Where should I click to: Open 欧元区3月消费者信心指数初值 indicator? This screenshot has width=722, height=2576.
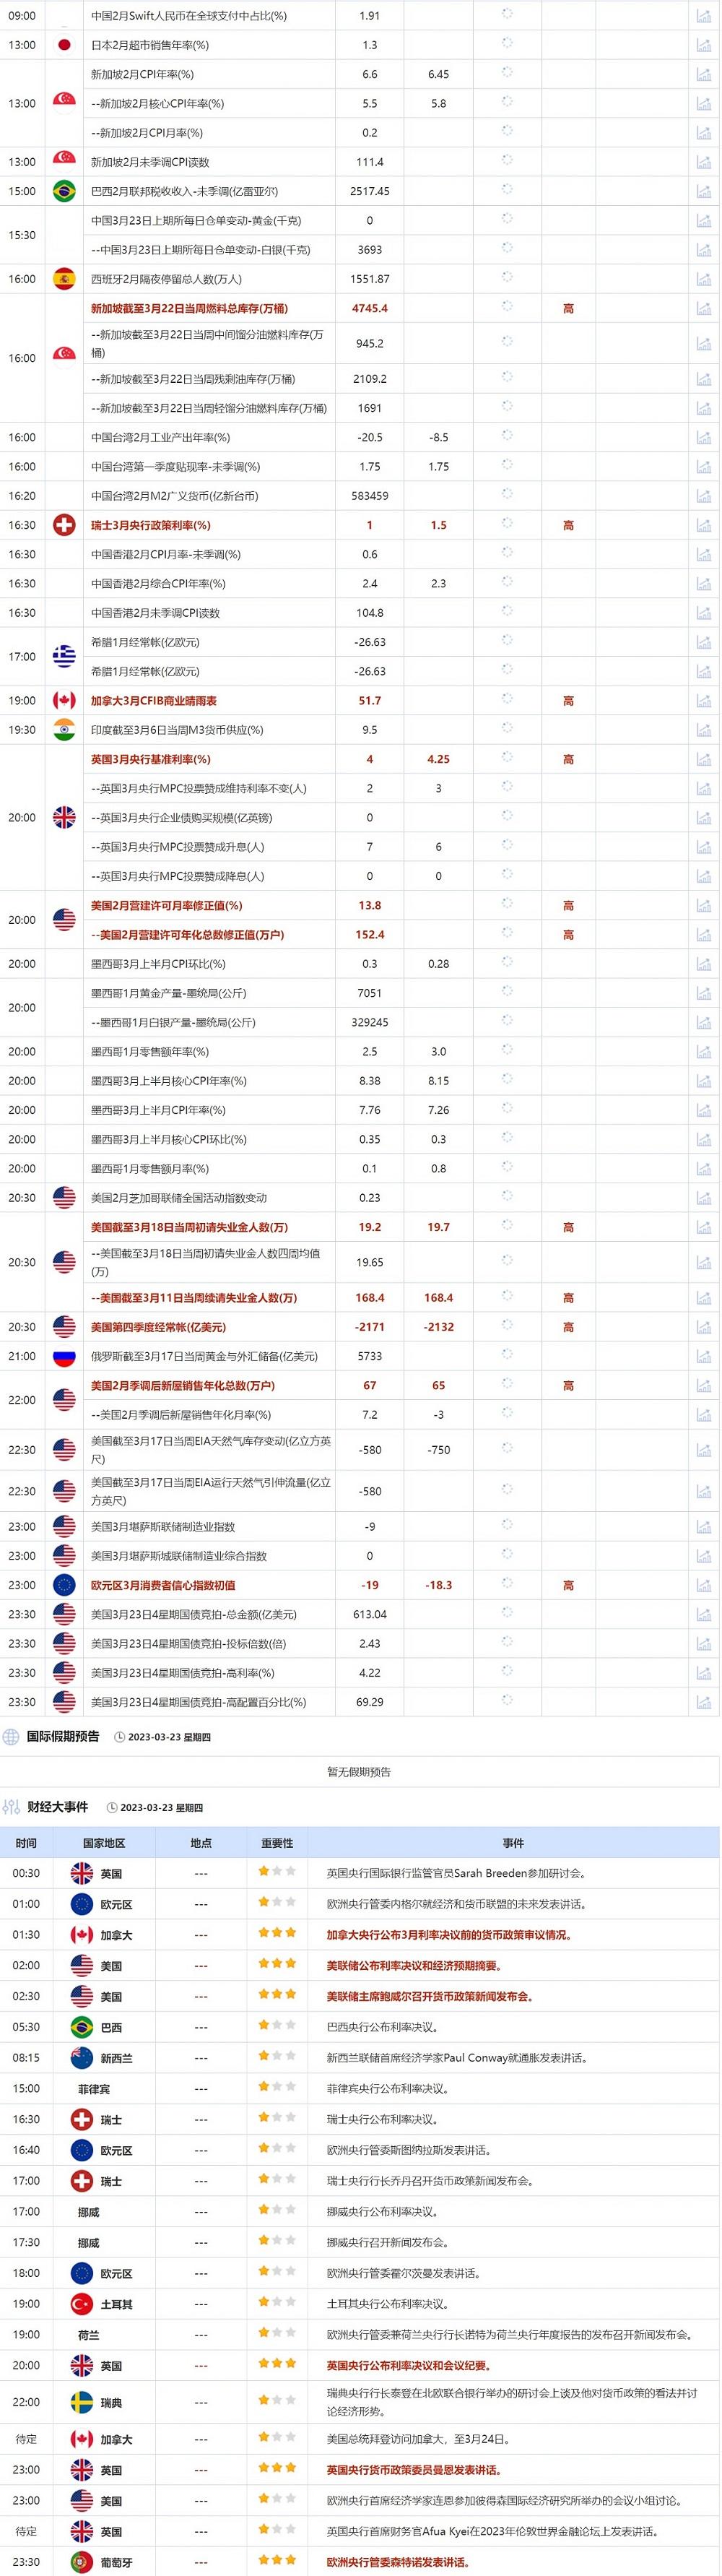164,1585
